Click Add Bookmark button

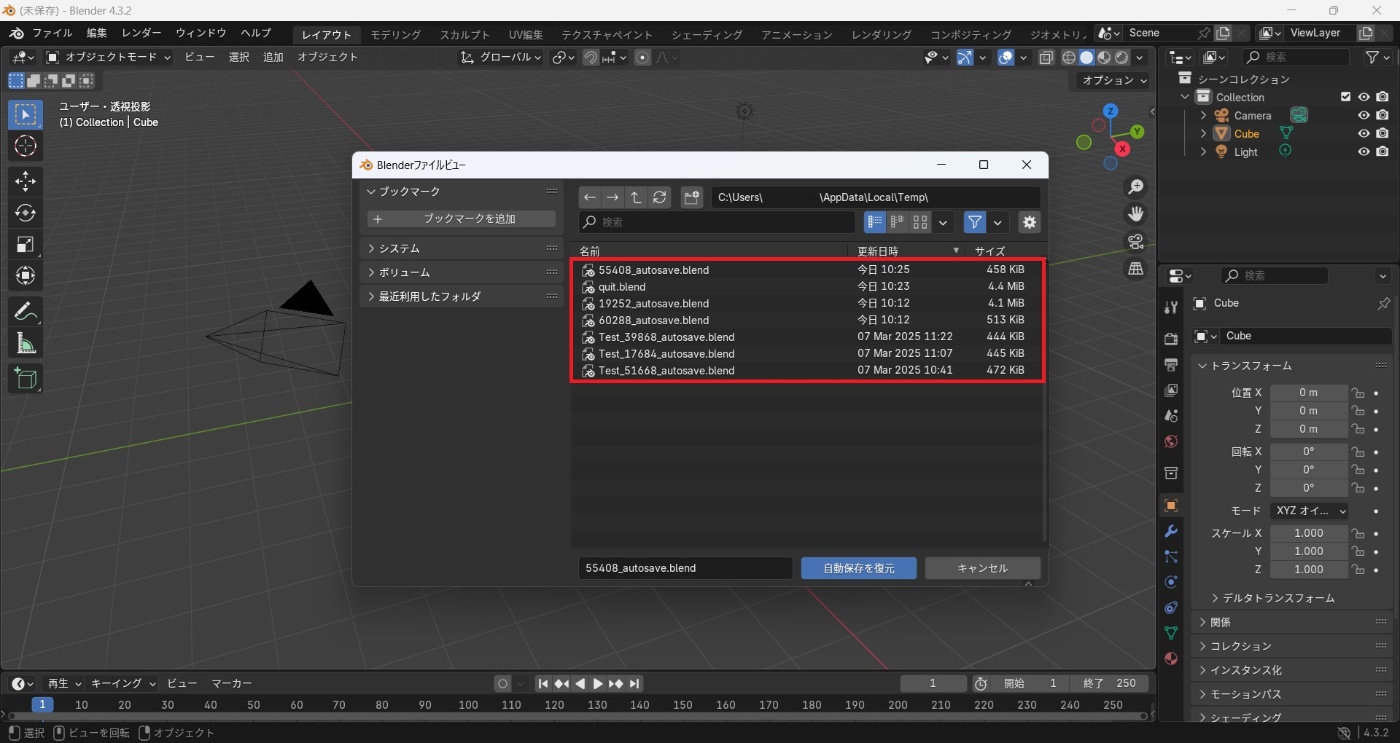462,219
